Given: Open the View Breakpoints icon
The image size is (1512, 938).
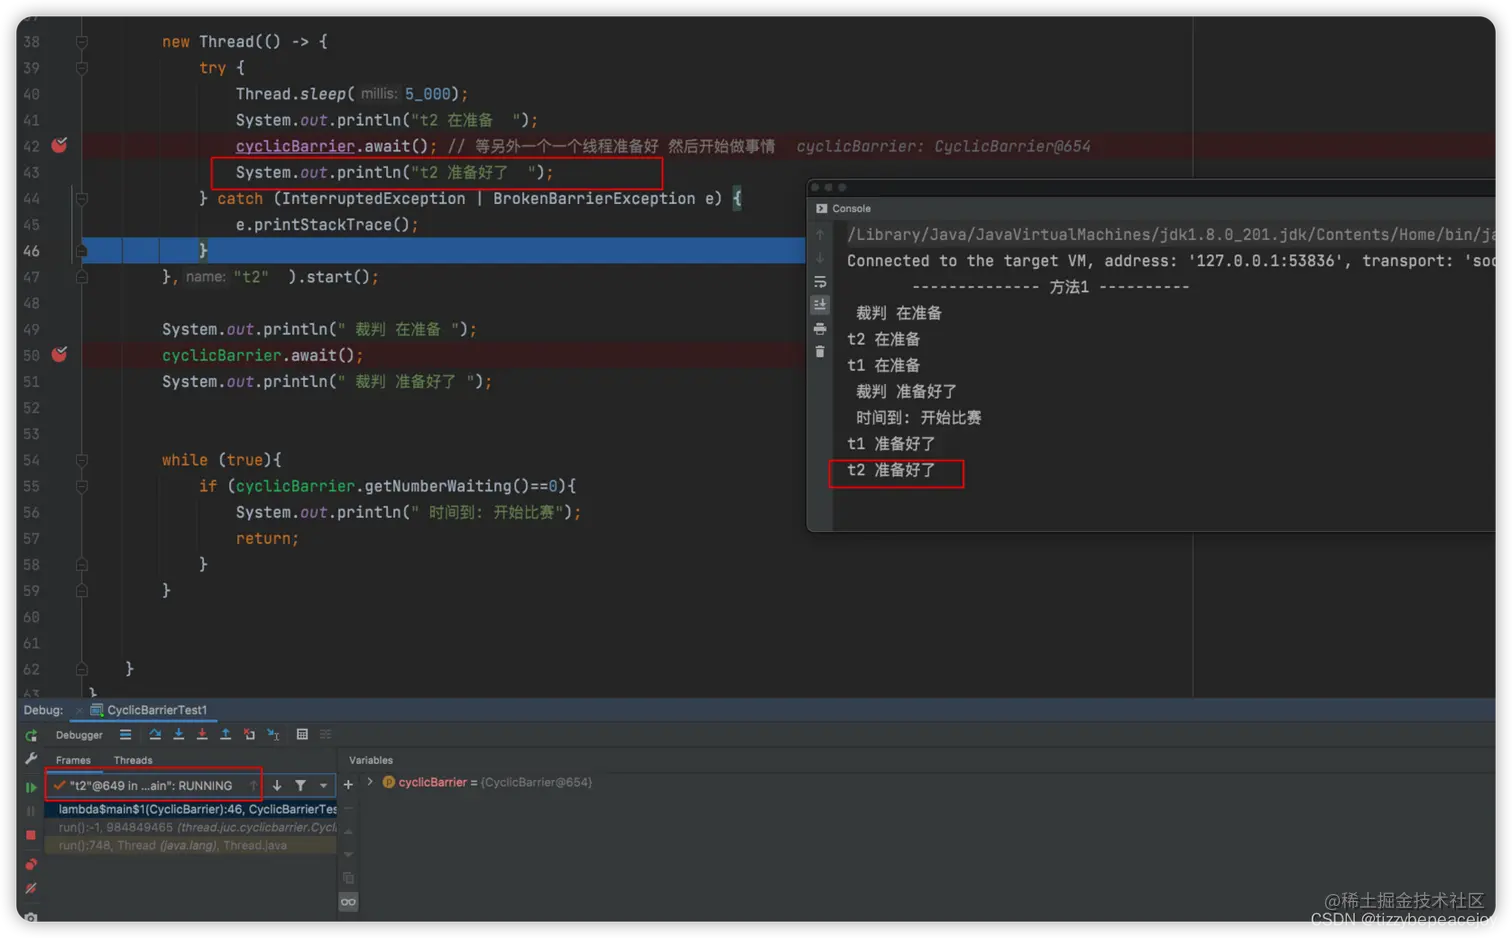Looking at the screenshot, I should pyautogui.click(x=31, y=864).
